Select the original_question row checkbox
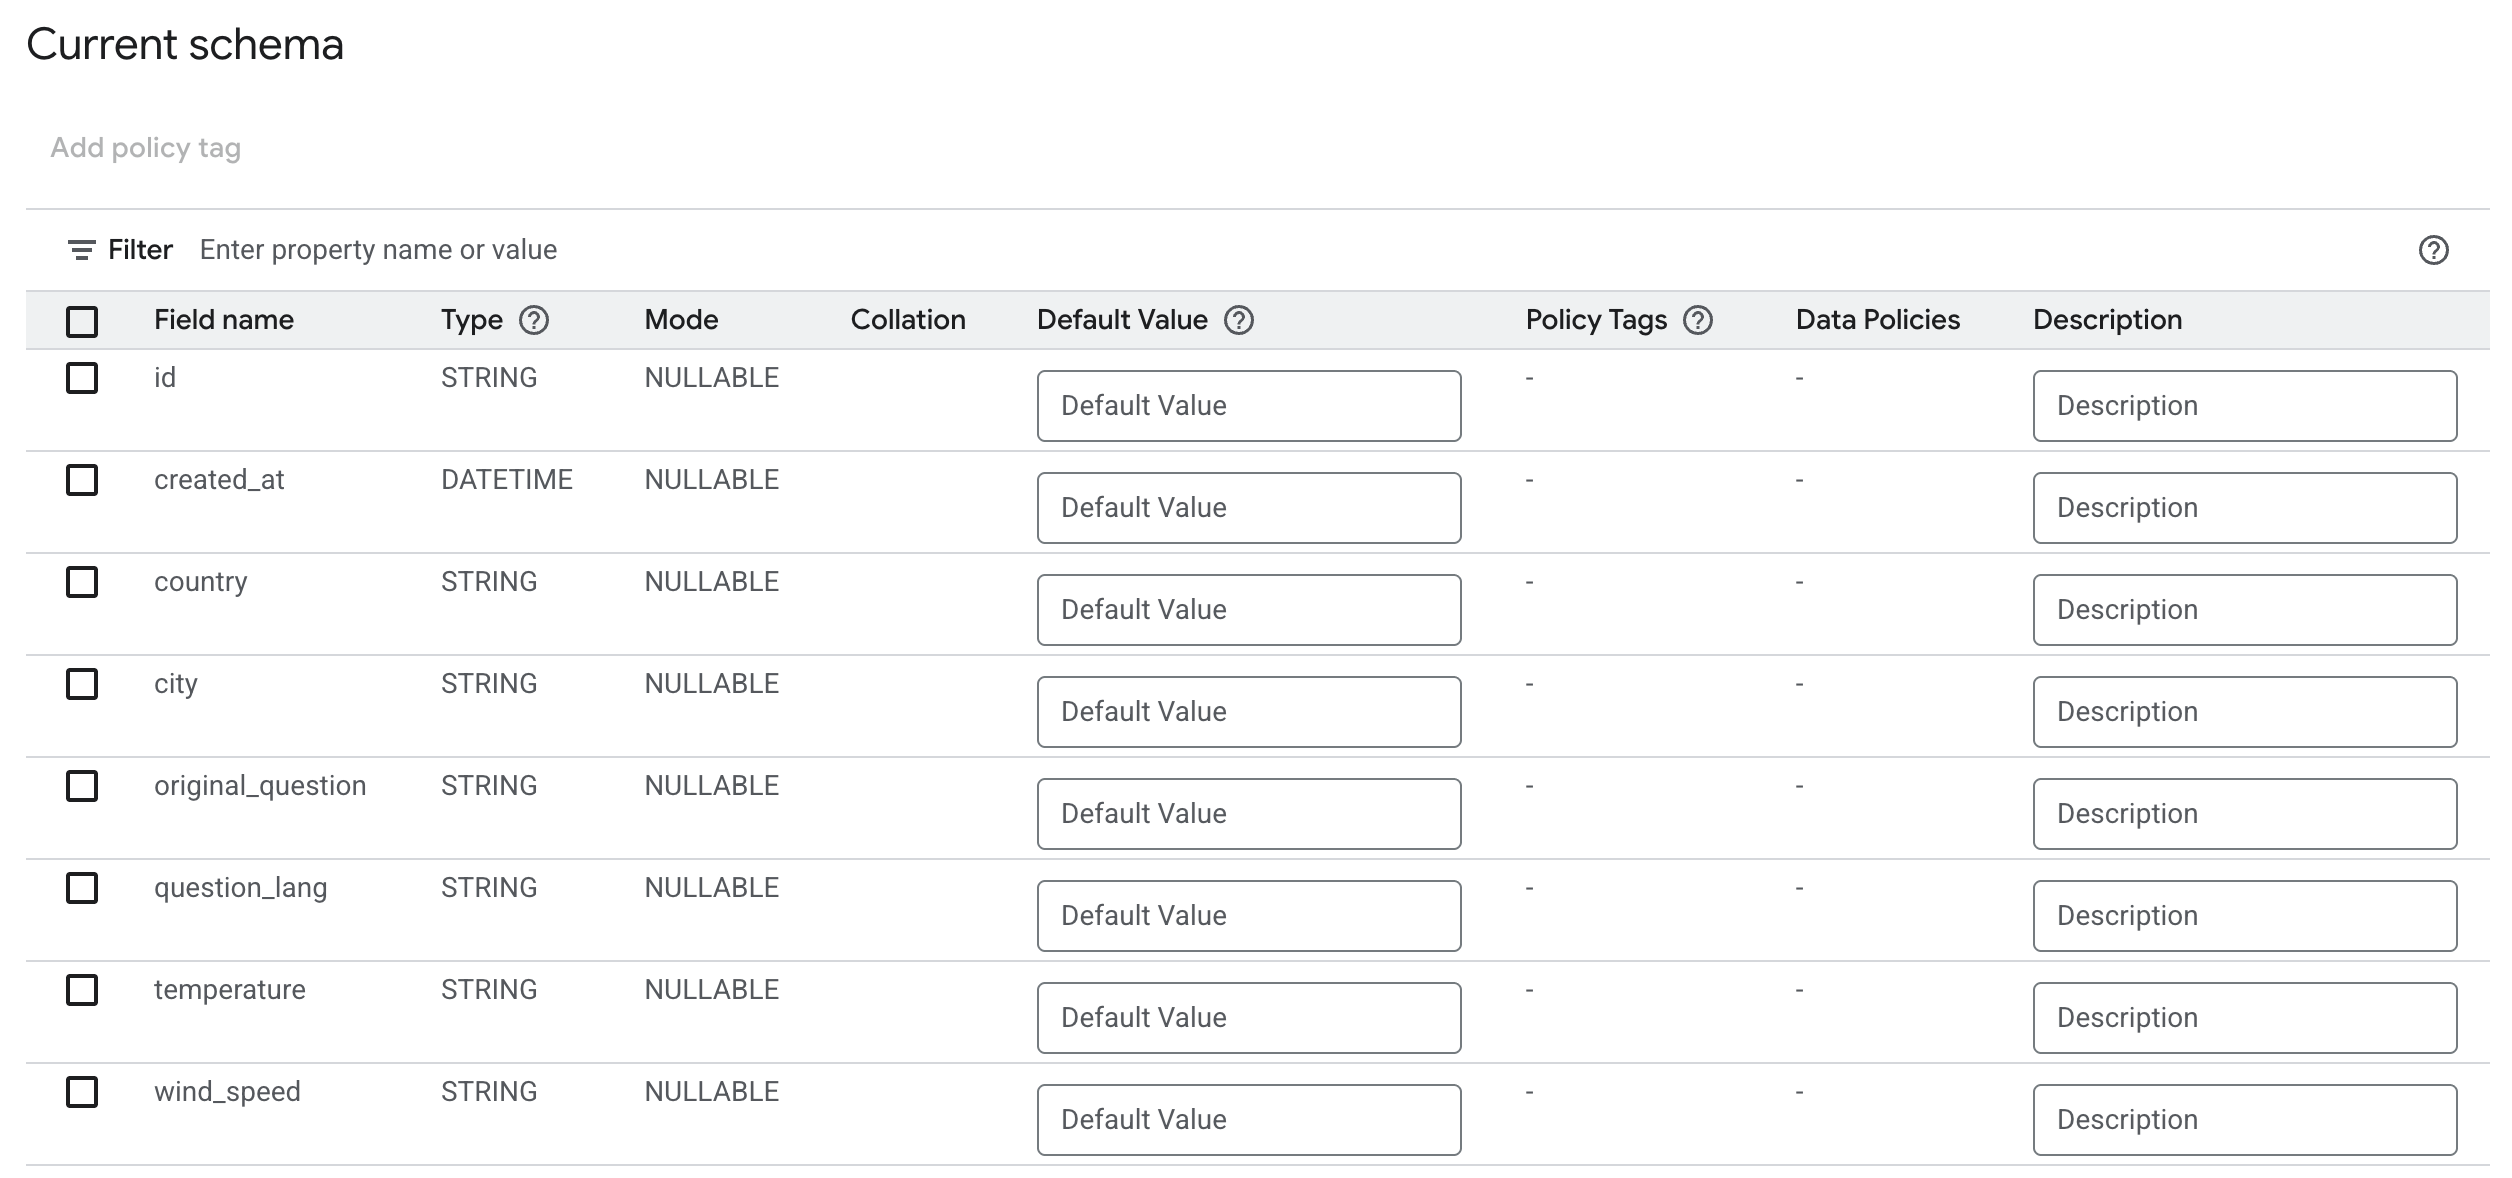This screenshot has height=1178, width=2512. (x=83, y=786)
